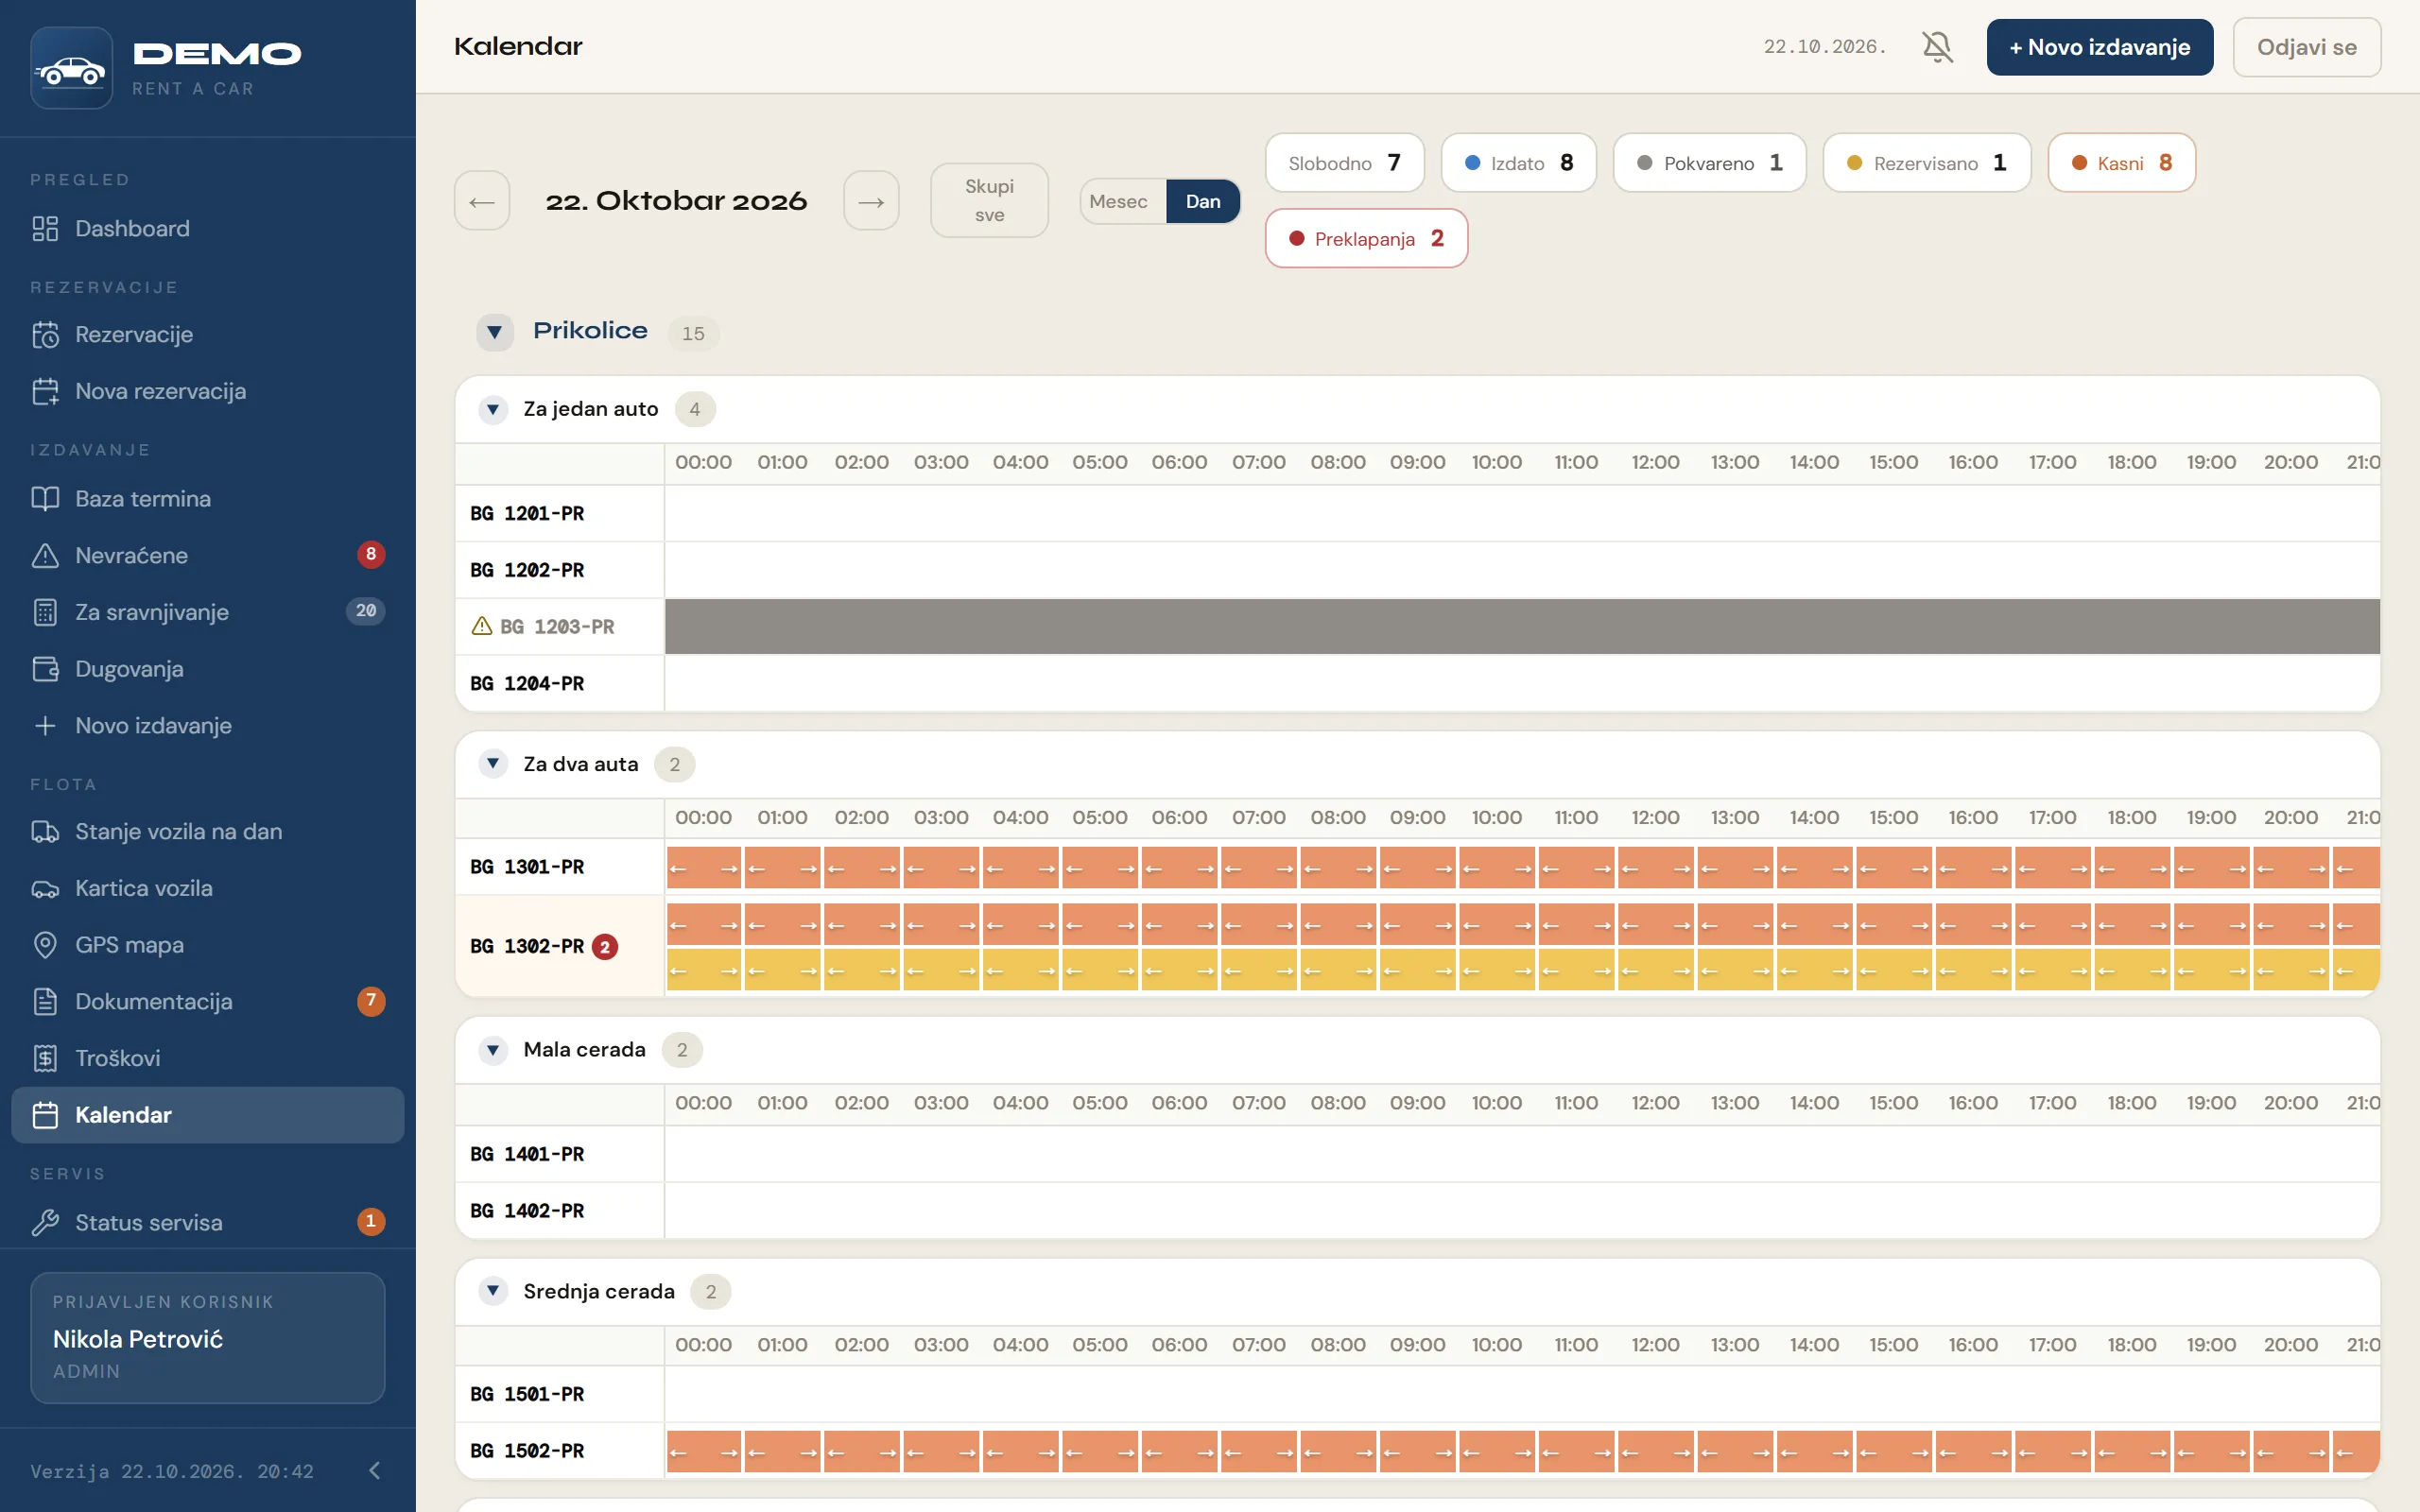Go to next day with right arrow
Viewport: 2420px width, 1512px height.
(x=871, y=201)
